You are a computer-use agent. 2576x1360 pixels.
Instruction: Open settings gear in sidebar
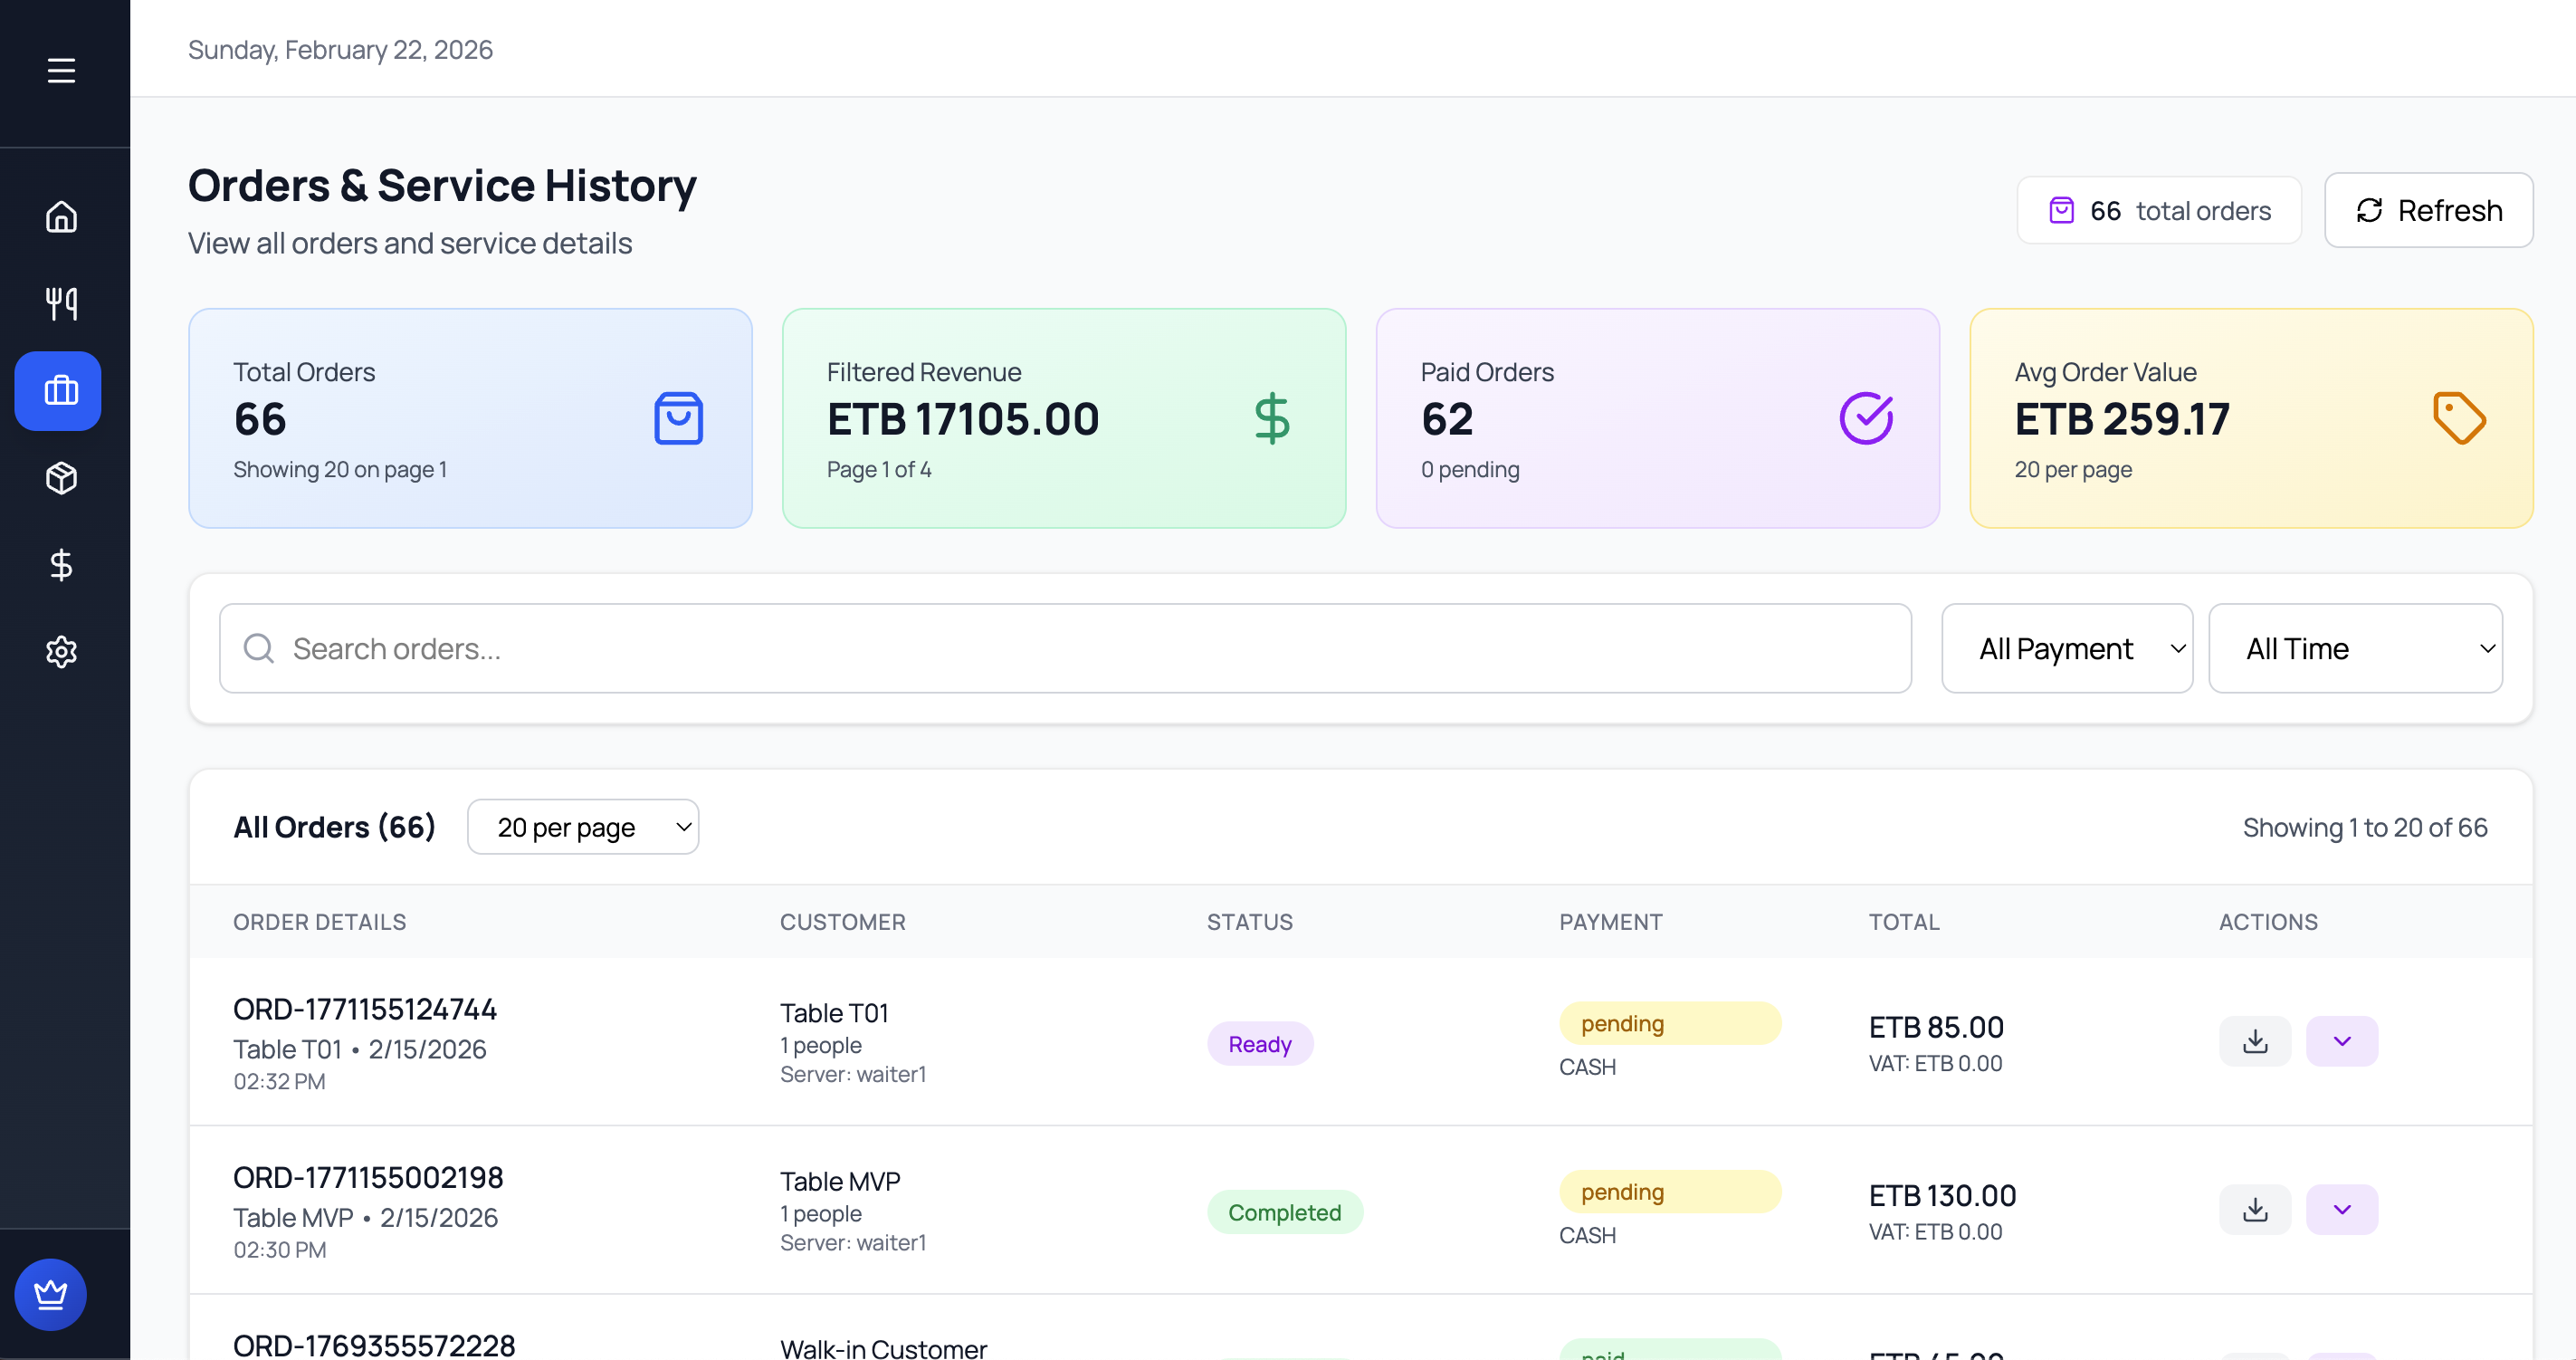[x=61, y=652]
